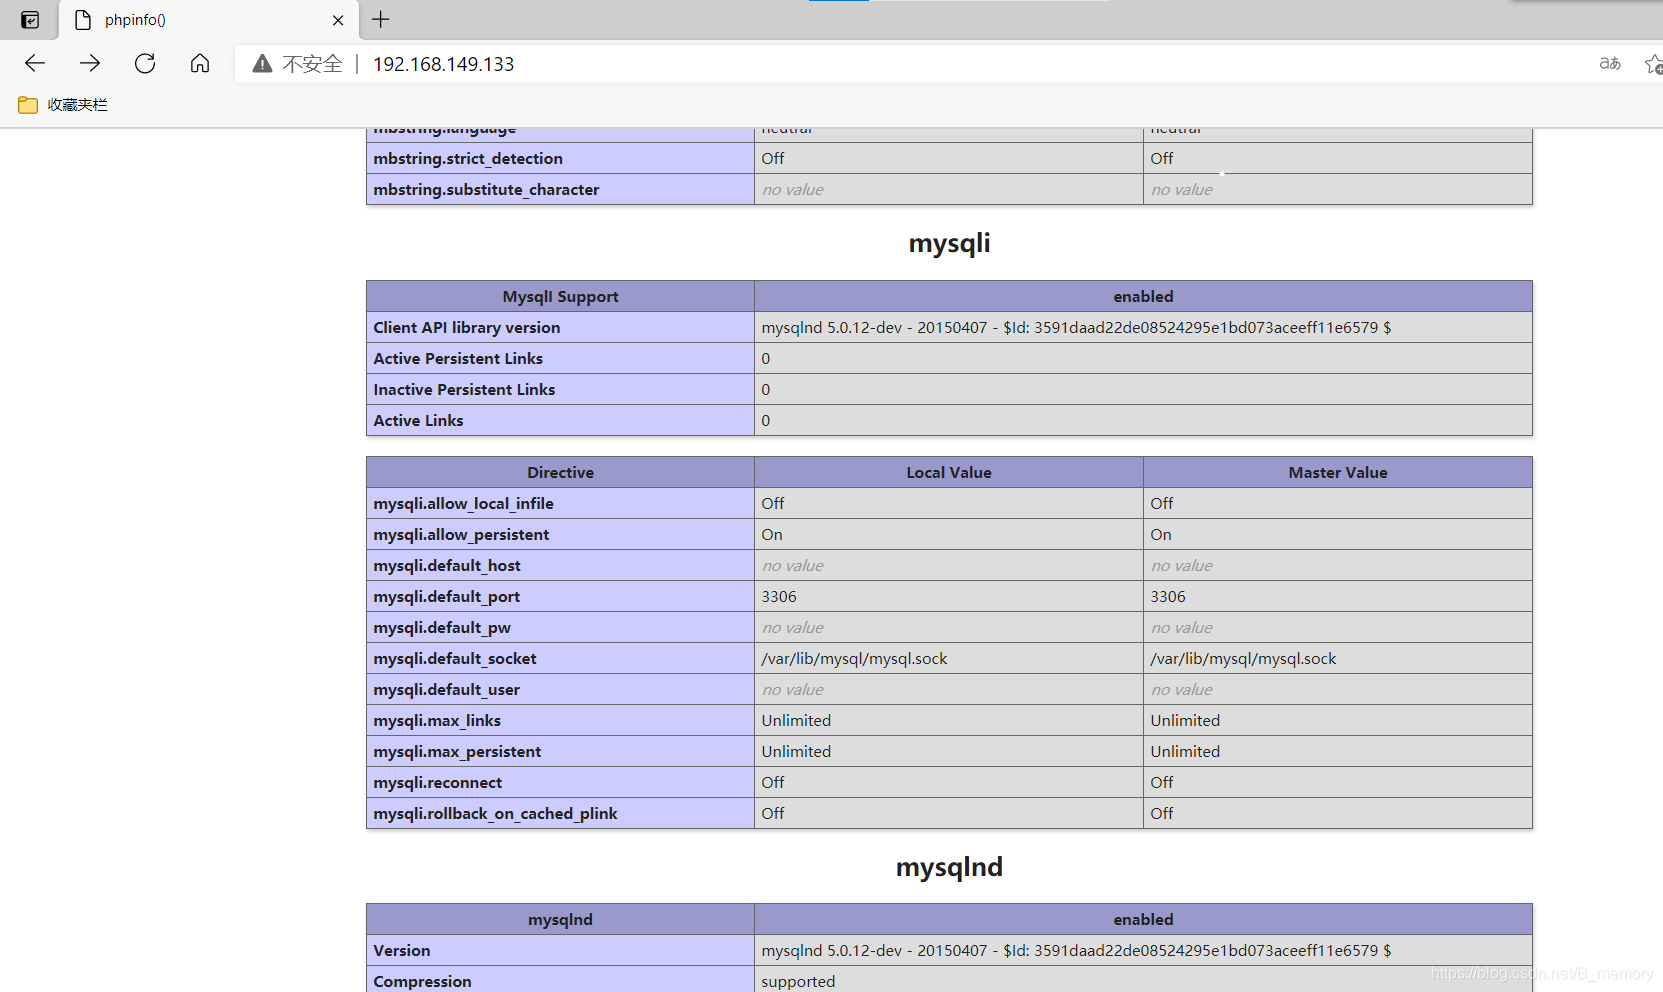Image resolution: width=1663 pixels, height=992 pixels.
Task: Select mysqli.default_socket directive
Action: point(455,659)
